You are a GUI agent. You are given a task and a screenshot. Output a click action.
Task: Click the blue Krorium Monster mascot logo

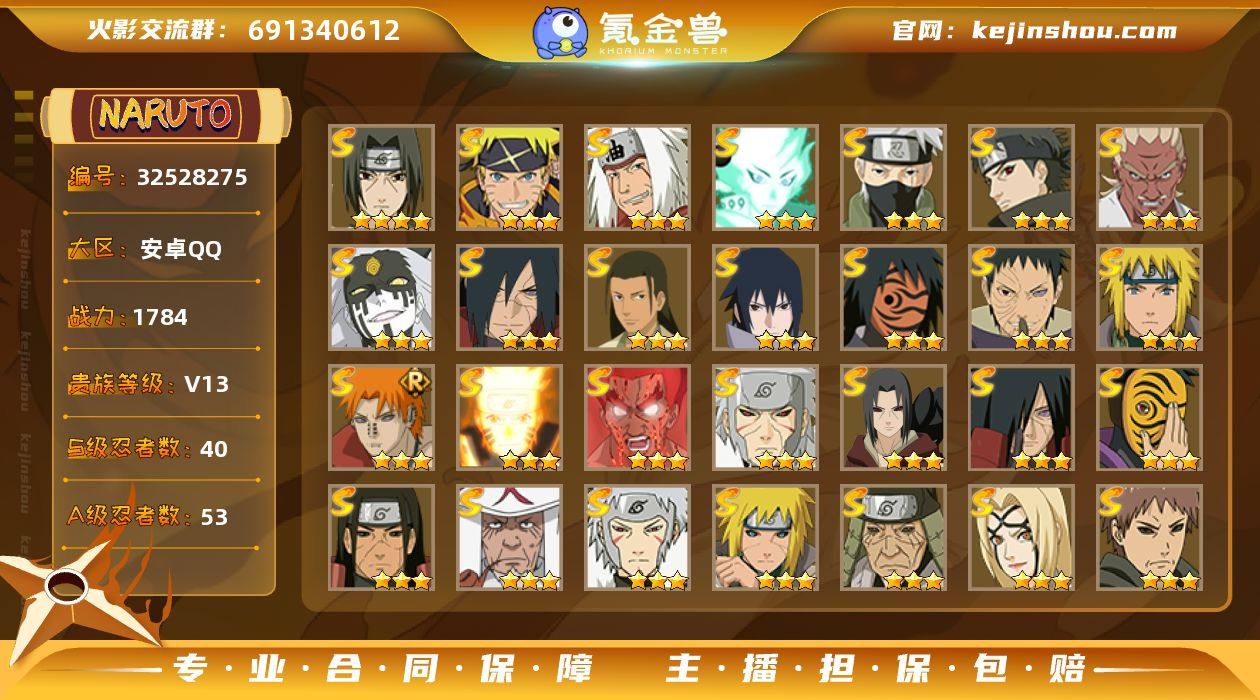click(x=560, y=32)
